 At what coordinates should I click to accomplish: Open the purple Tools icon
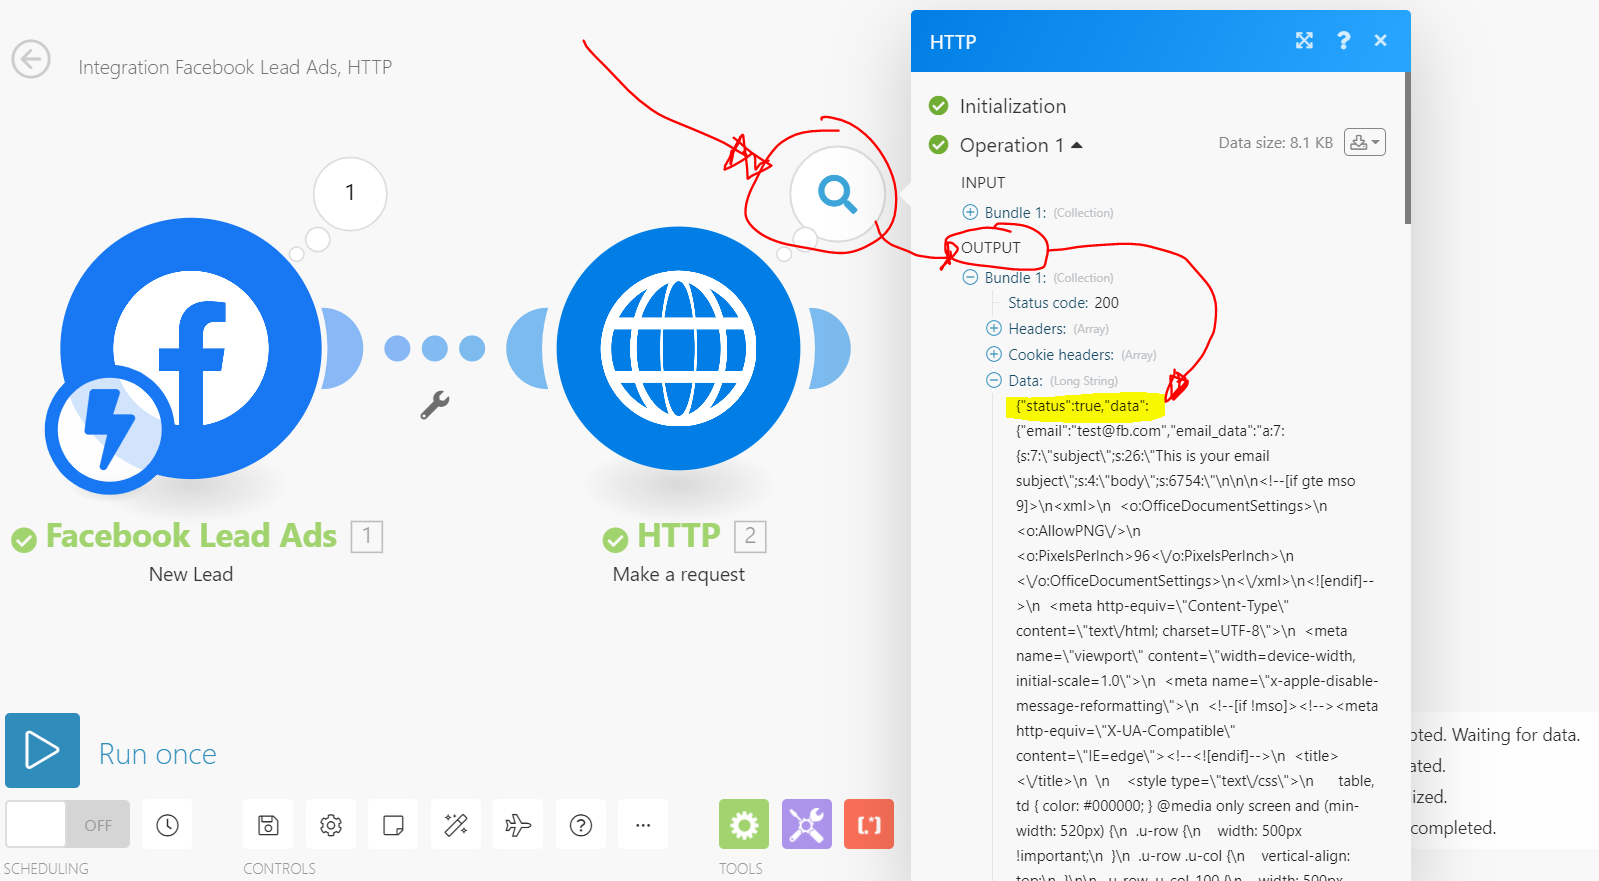click(807, 824)
